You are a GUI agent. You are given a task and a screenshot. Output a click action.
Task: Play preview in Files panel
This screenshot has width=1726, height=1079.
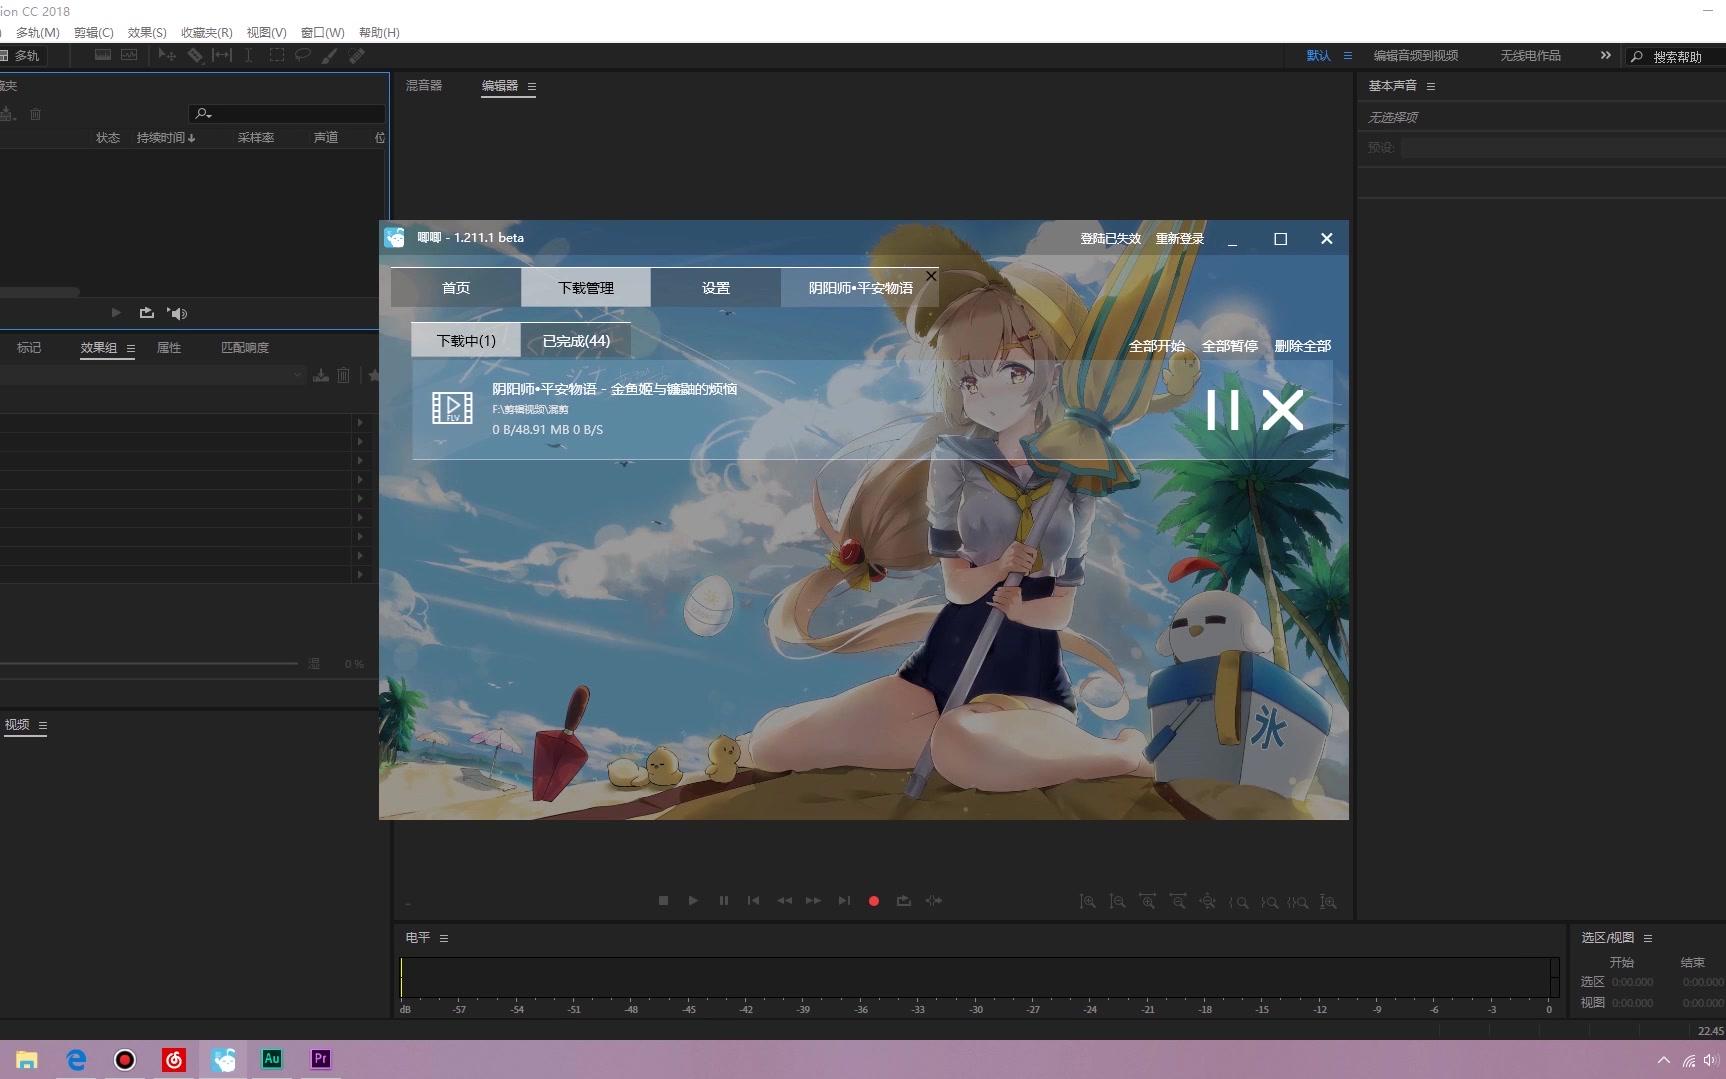[x=116, y=313]
